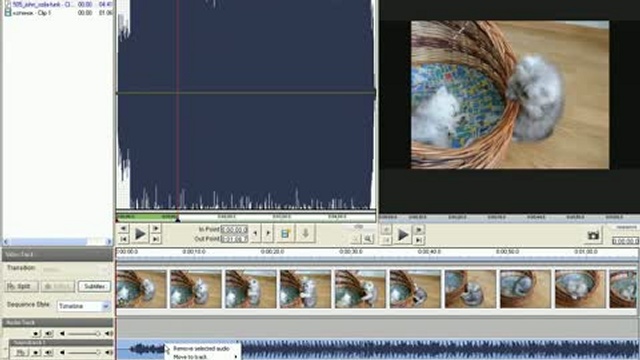Click the Soundtrack 1 header
Image resolution: width=640 pixels, height=360 pixels.
click(61, 342)
